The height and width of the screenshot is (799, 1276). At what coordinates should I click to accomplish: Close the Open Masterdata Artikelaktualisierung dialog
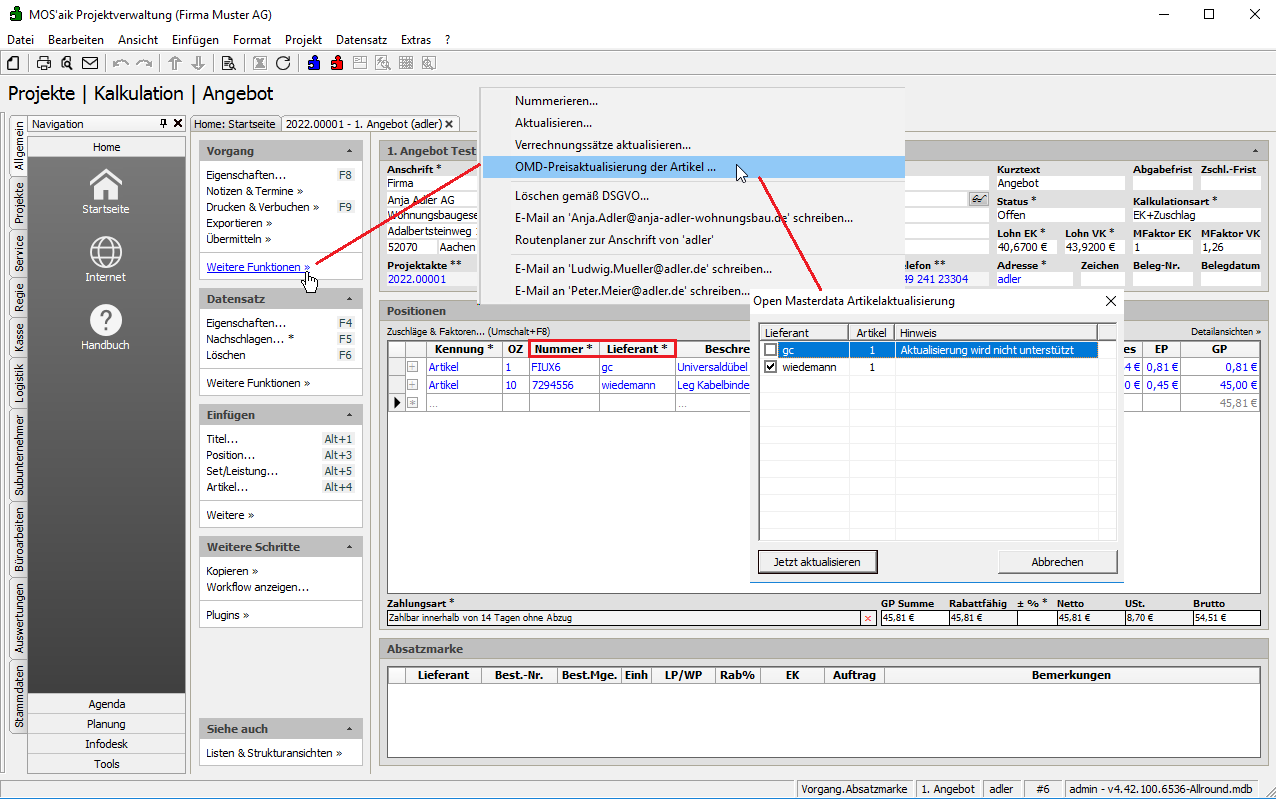coord(1111,301)
